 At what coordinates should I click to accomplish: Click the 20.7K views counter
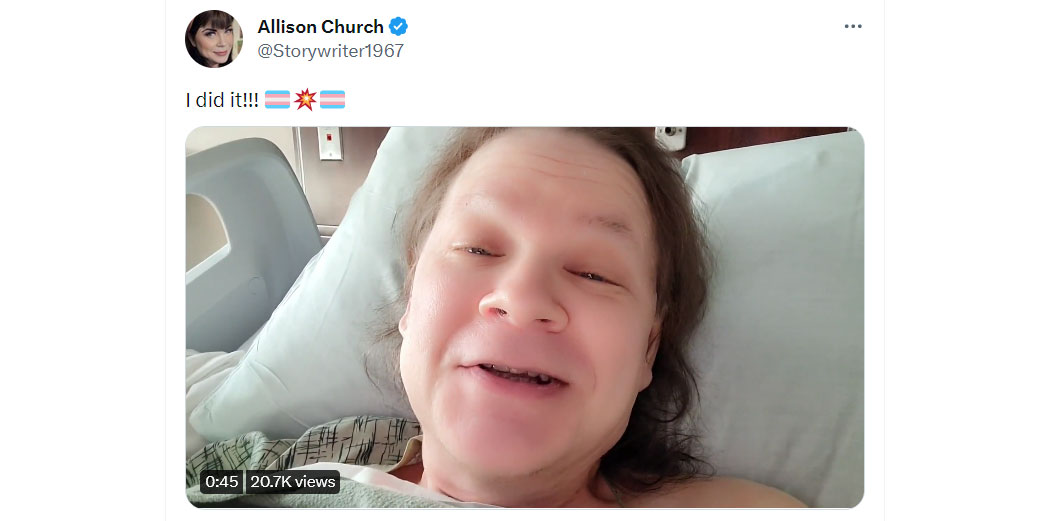pos(293,481)
